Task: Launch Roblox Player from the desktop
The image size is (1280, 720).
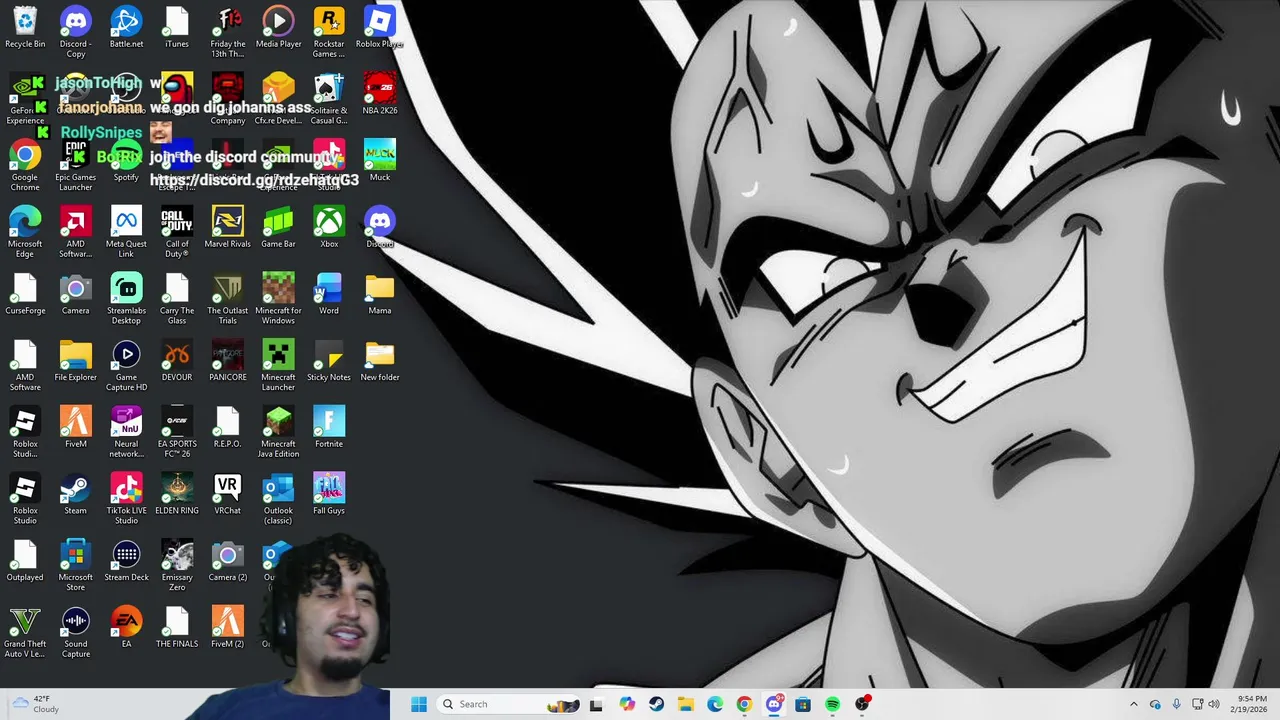Action: click(x=379, y=27)
